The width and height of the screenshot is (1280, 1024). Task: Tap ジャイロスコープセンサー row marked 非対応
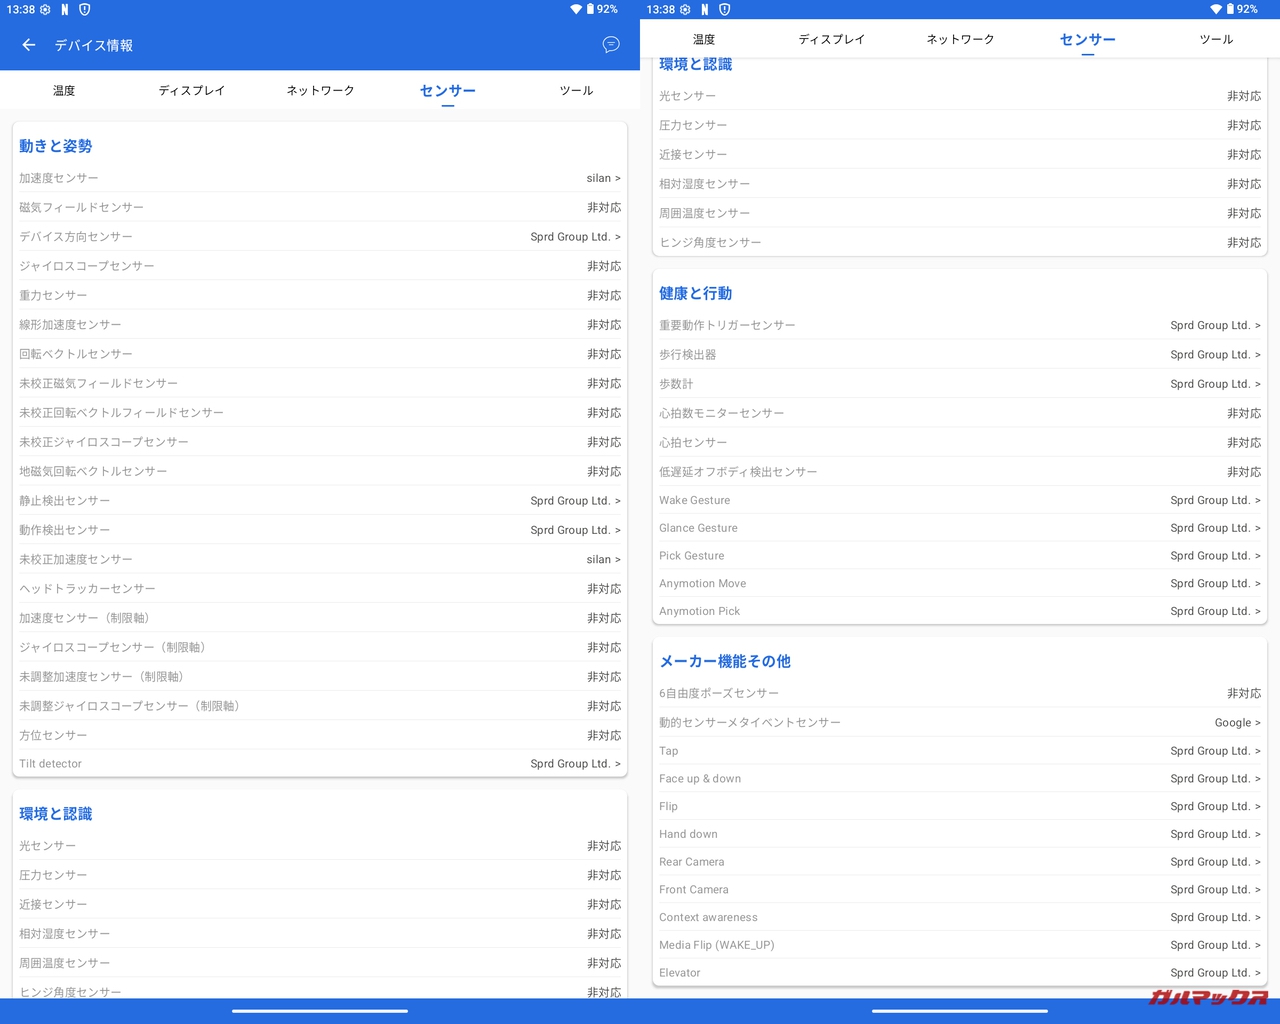point(320,266)
